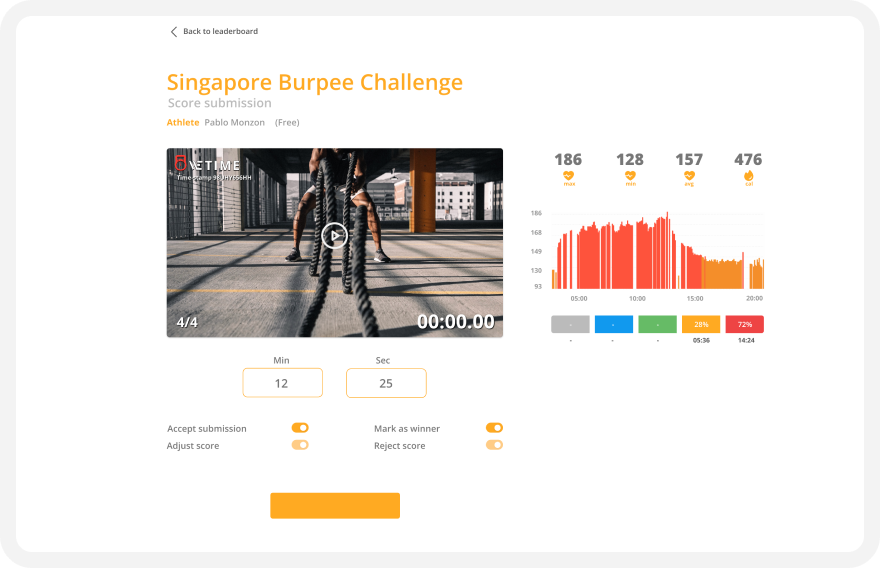This screenshot has width=880, height=568.
Task: Enable the Mark as winner switch
Action: [x=494, y=428]
